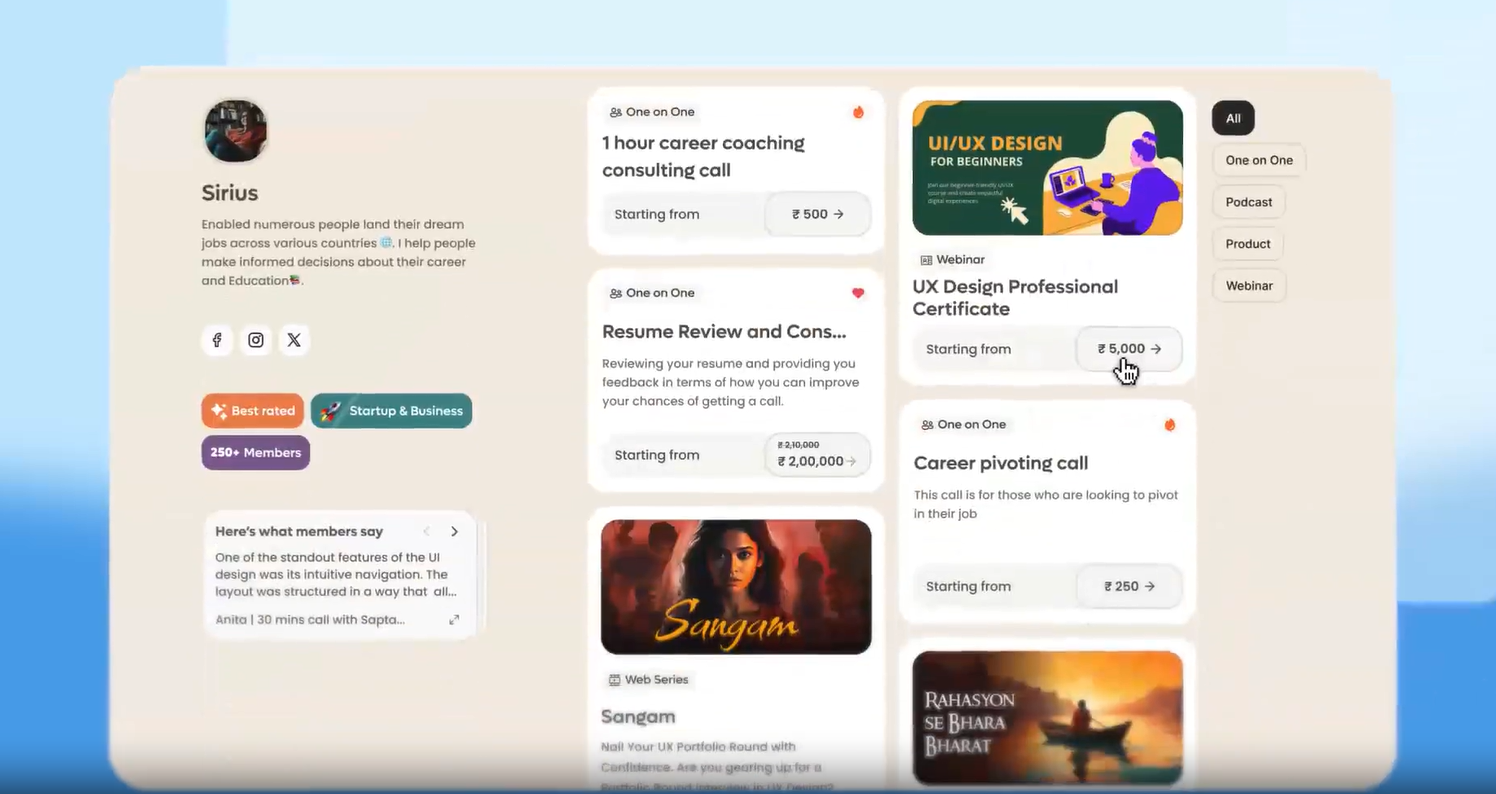This screenshot has width=1496, height=794.
Task: Open the 'Sangam' title below the poster
Action: click(x=638, y=717)
